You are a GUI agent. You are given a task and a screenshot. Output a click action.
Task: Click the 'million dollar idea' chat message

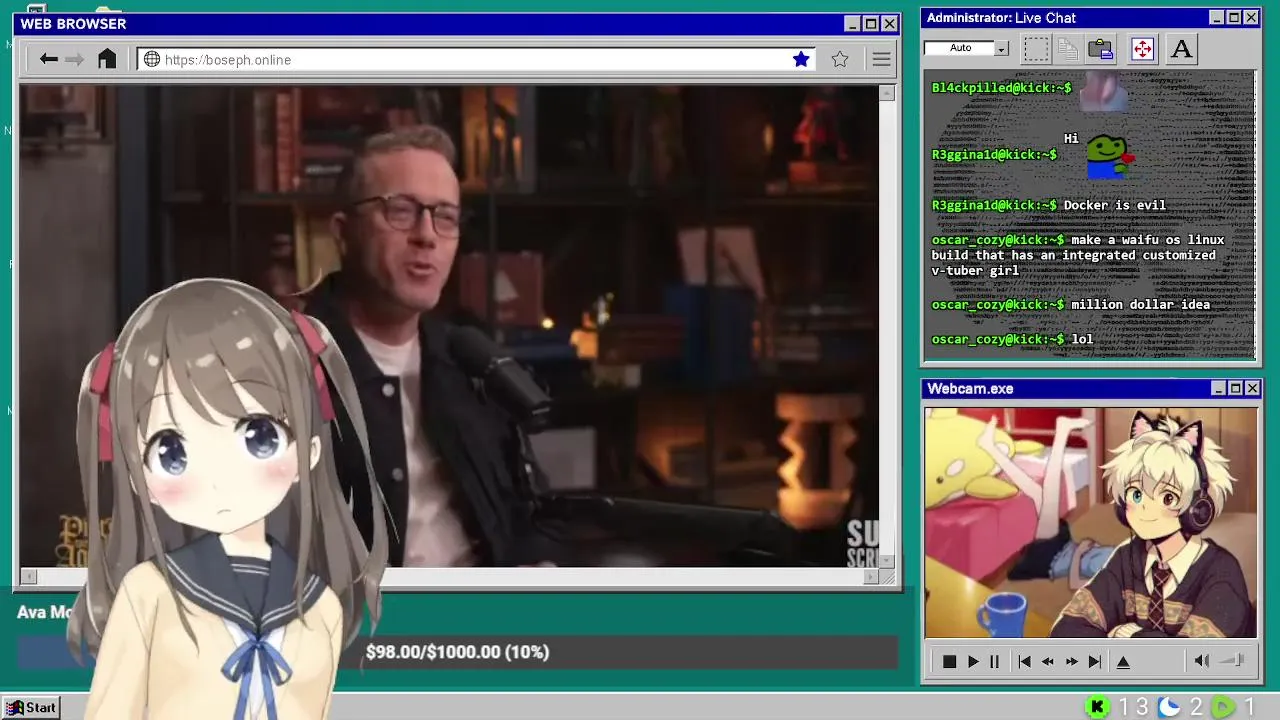tap(1140, 304)
